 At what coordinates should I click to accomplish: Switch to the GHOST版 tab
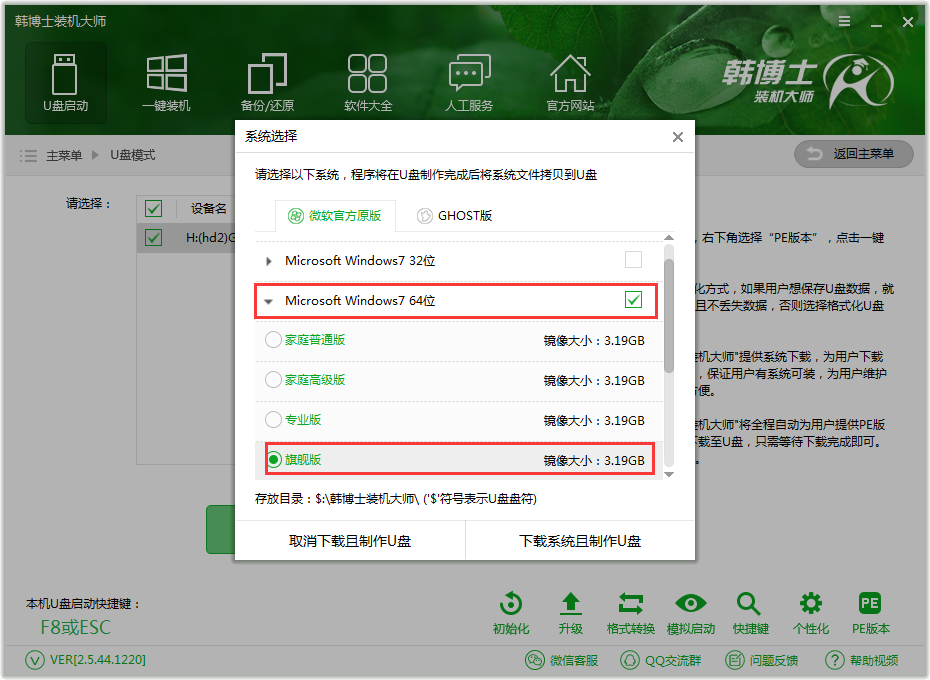455,215
